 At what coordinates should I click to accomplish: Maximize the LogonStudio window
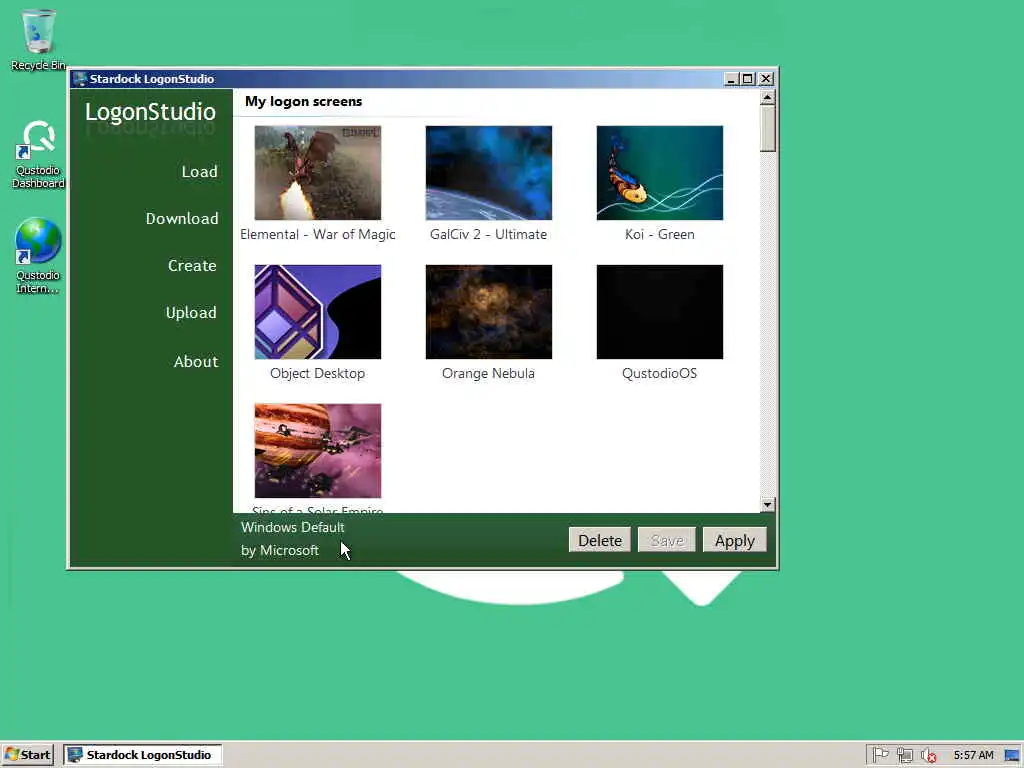748,79
